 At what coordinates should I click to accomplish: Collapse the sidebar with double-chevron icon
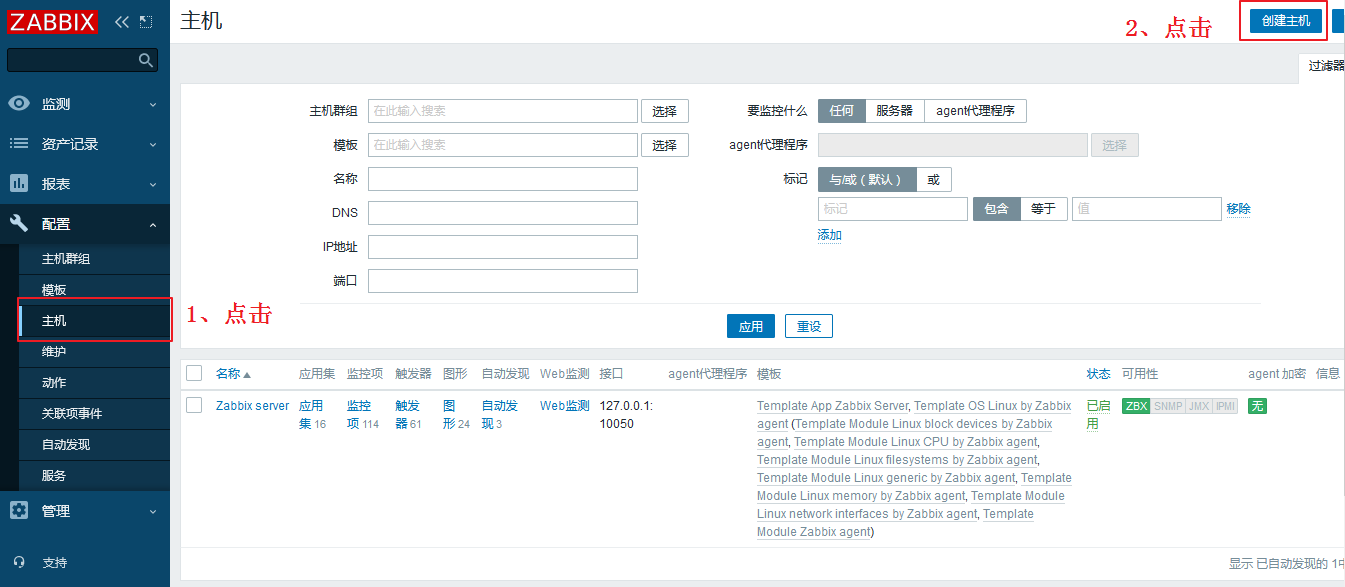point(122,21)
